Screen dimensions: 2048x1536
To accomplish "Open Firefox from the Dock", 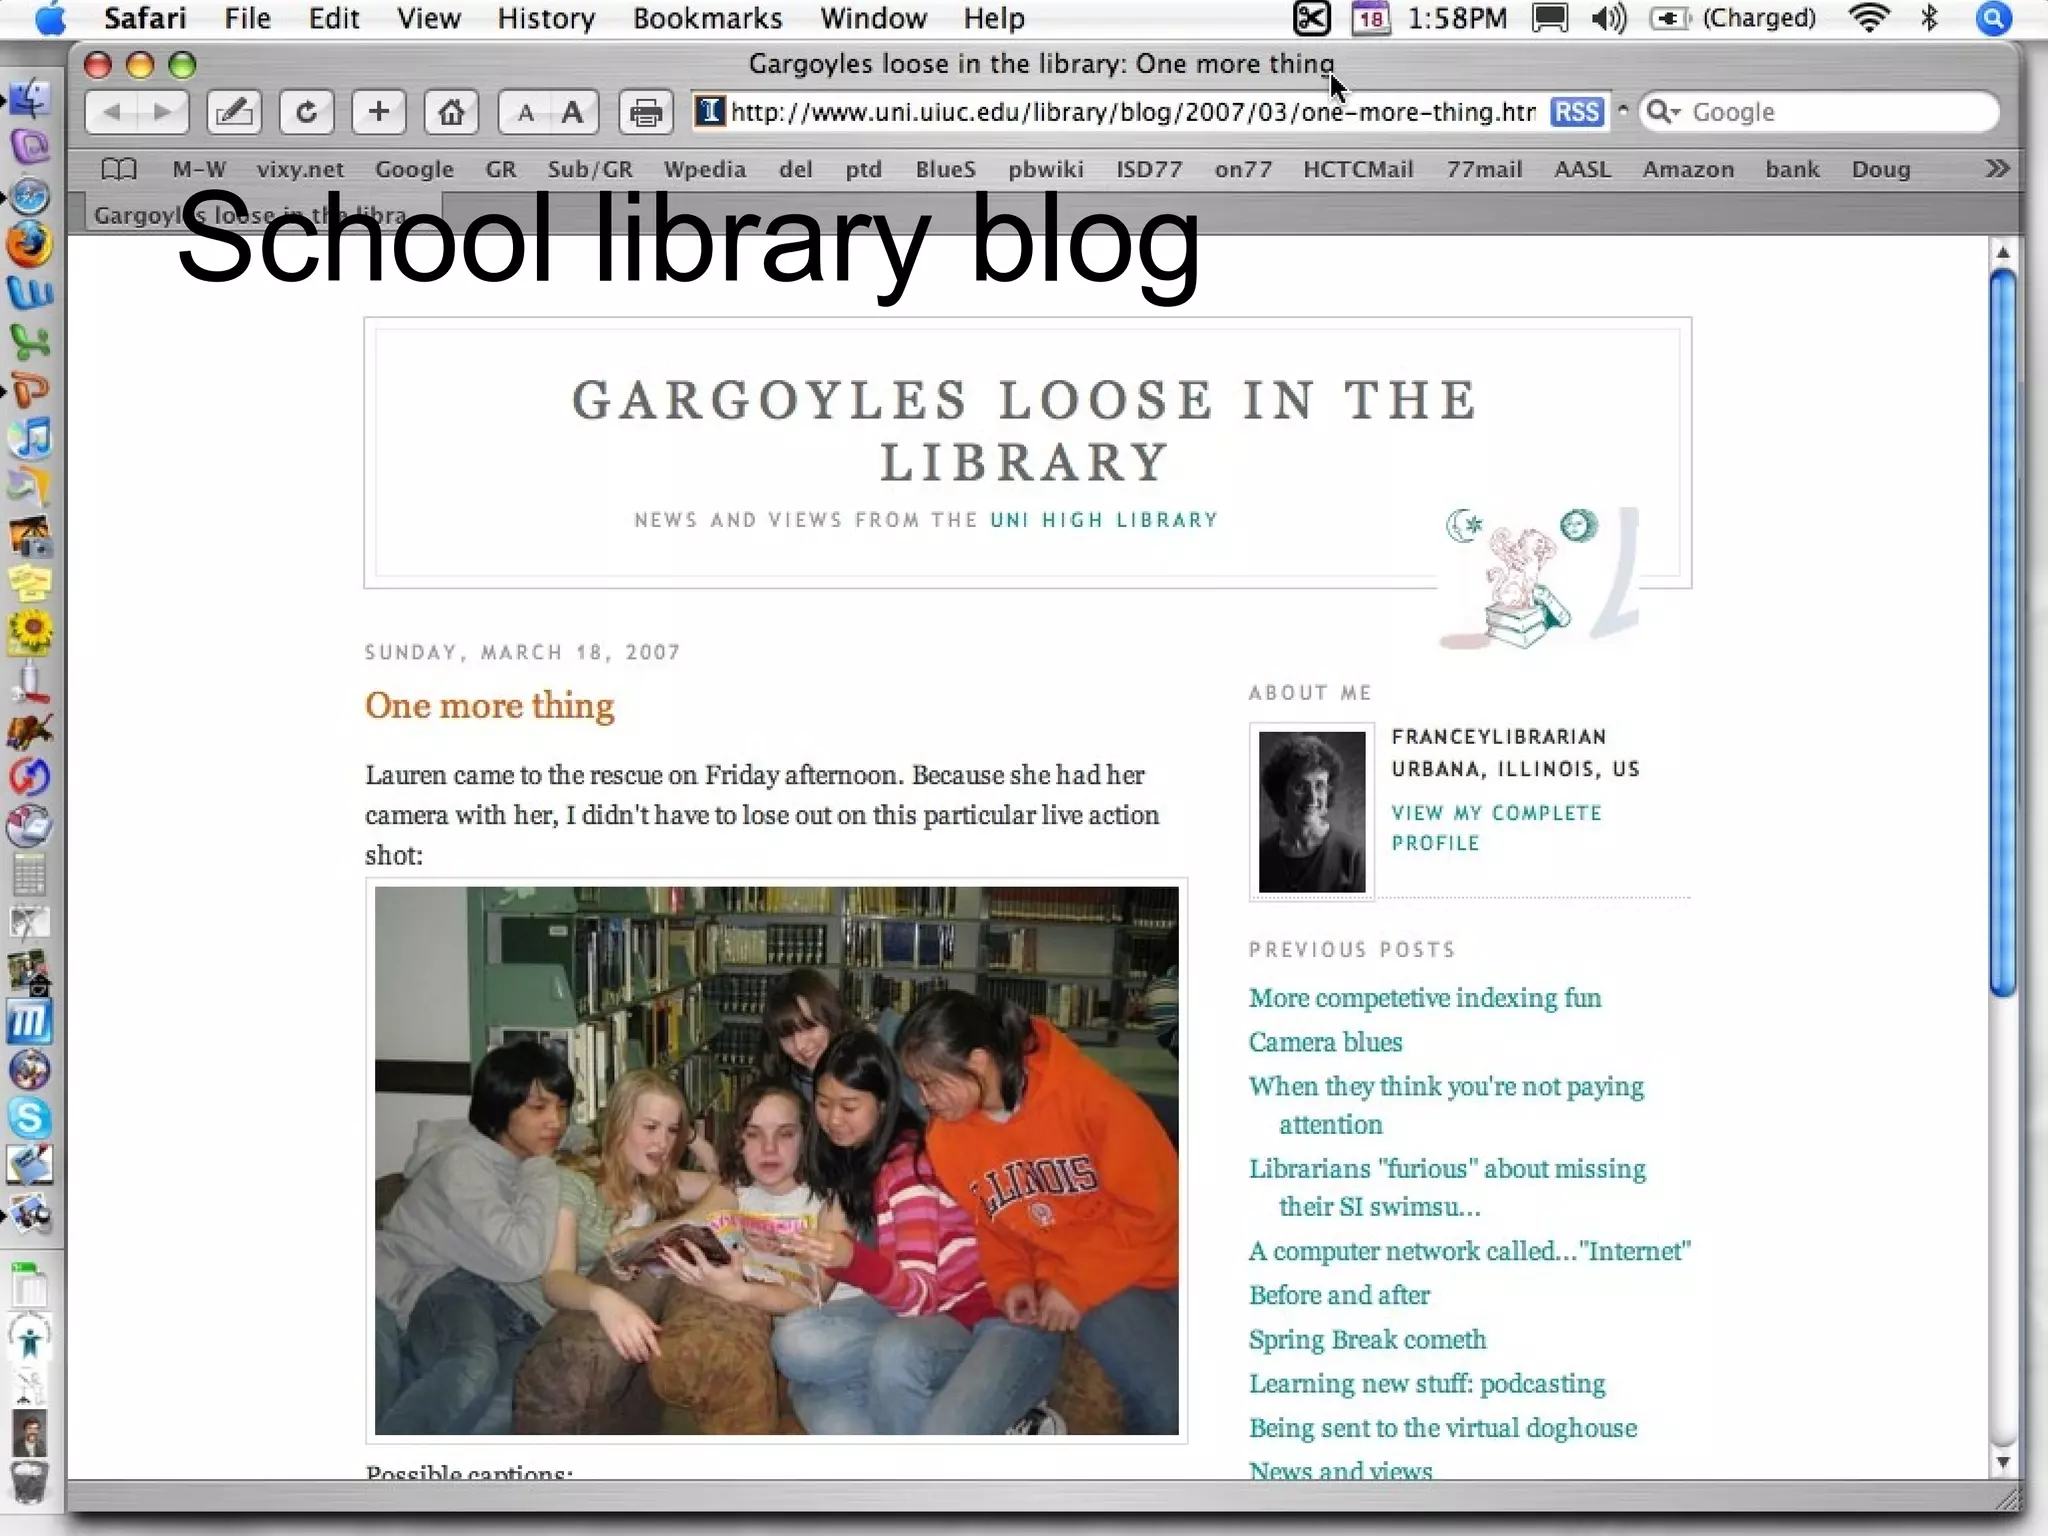I will point(30,244).
